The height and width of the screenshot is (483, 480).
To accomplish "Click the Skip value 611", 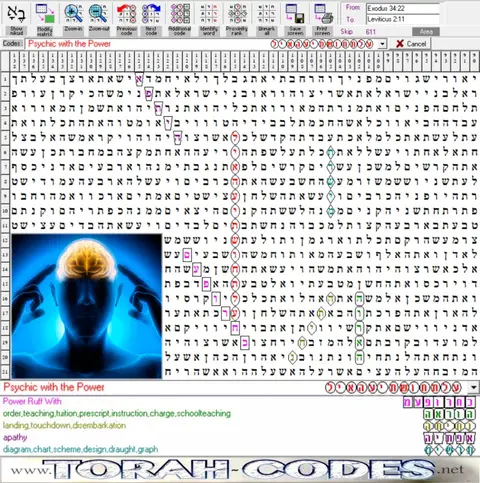I will click(370, 32).
